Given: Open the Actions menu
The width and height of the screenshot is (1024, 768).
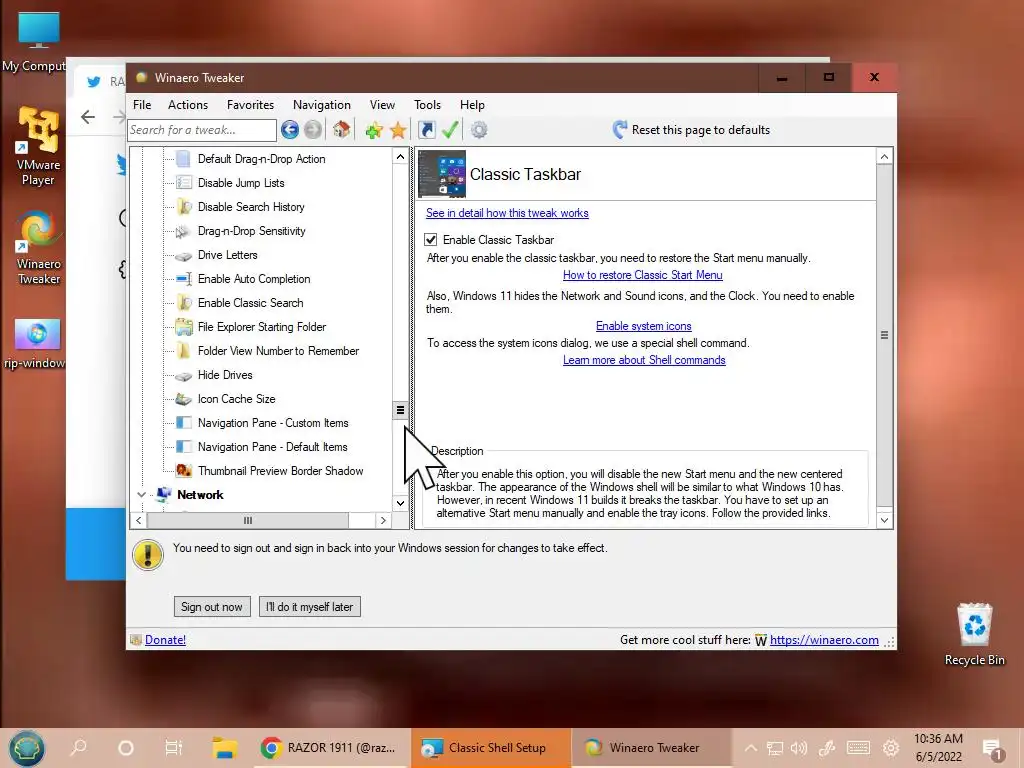Looking at the screenshot, I should point(187,104).
